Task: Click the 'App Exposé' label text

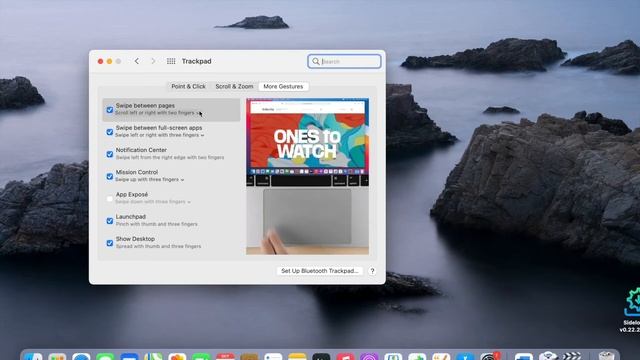Action: click(x=132, y=194)
